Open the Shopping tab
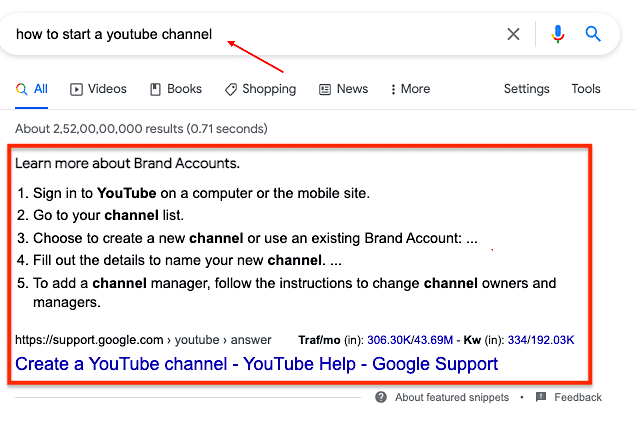The image size is (637, 429). pyautogui.click(x=260, y=89)
